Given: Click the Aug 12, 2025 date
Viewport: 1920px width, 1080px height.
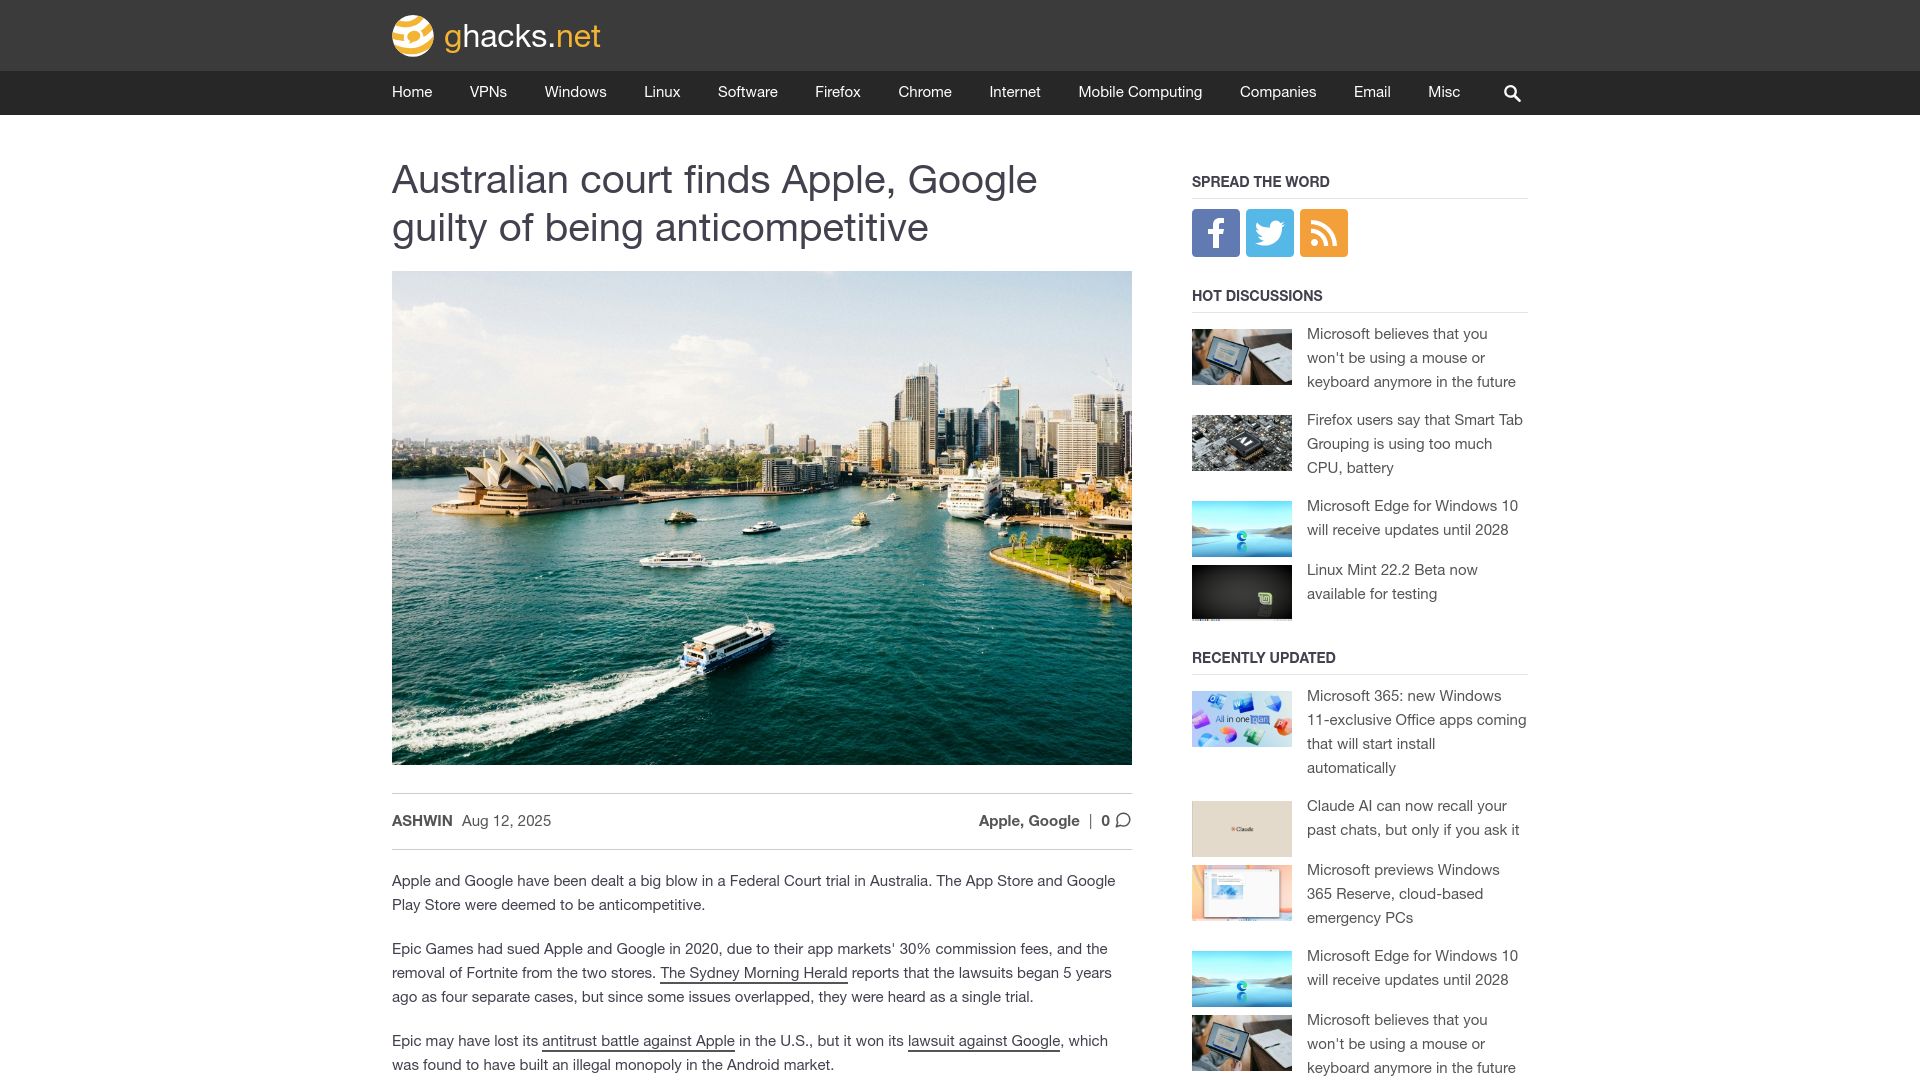Looking at the screenshot, I should coord(506,821).
